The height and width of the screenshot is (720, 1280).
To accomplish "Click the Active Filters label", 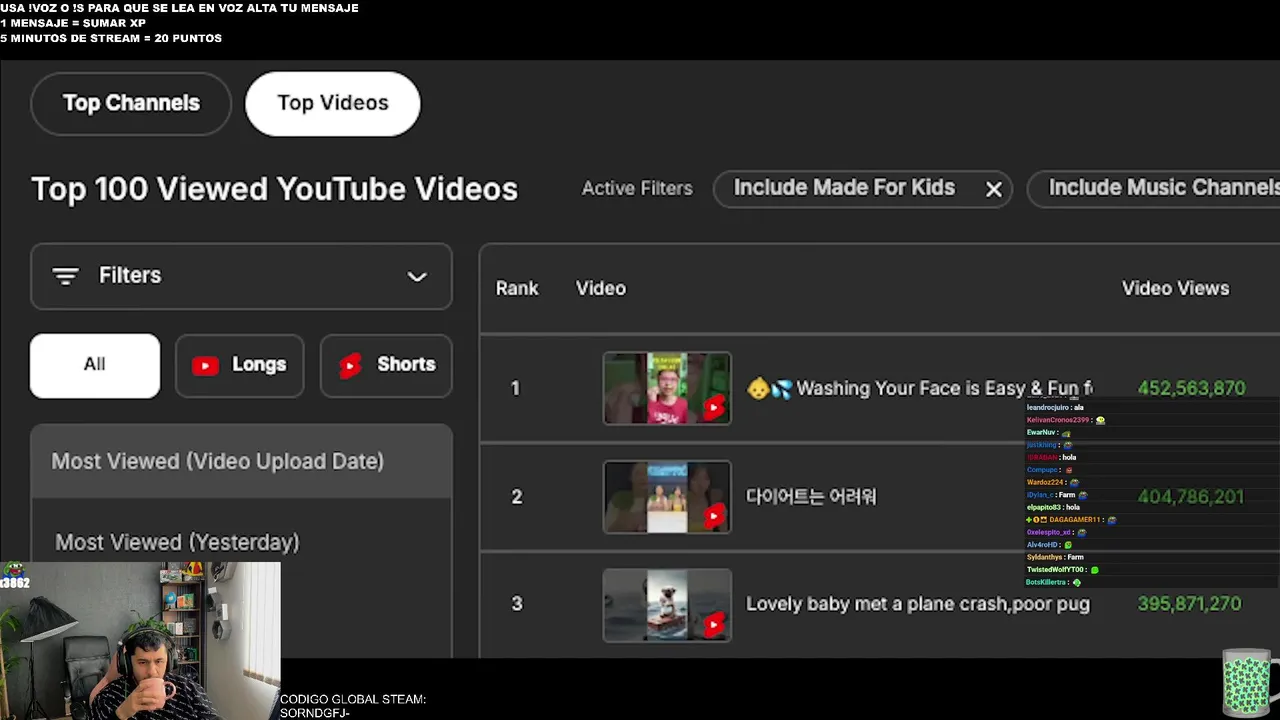I will 637,188.
